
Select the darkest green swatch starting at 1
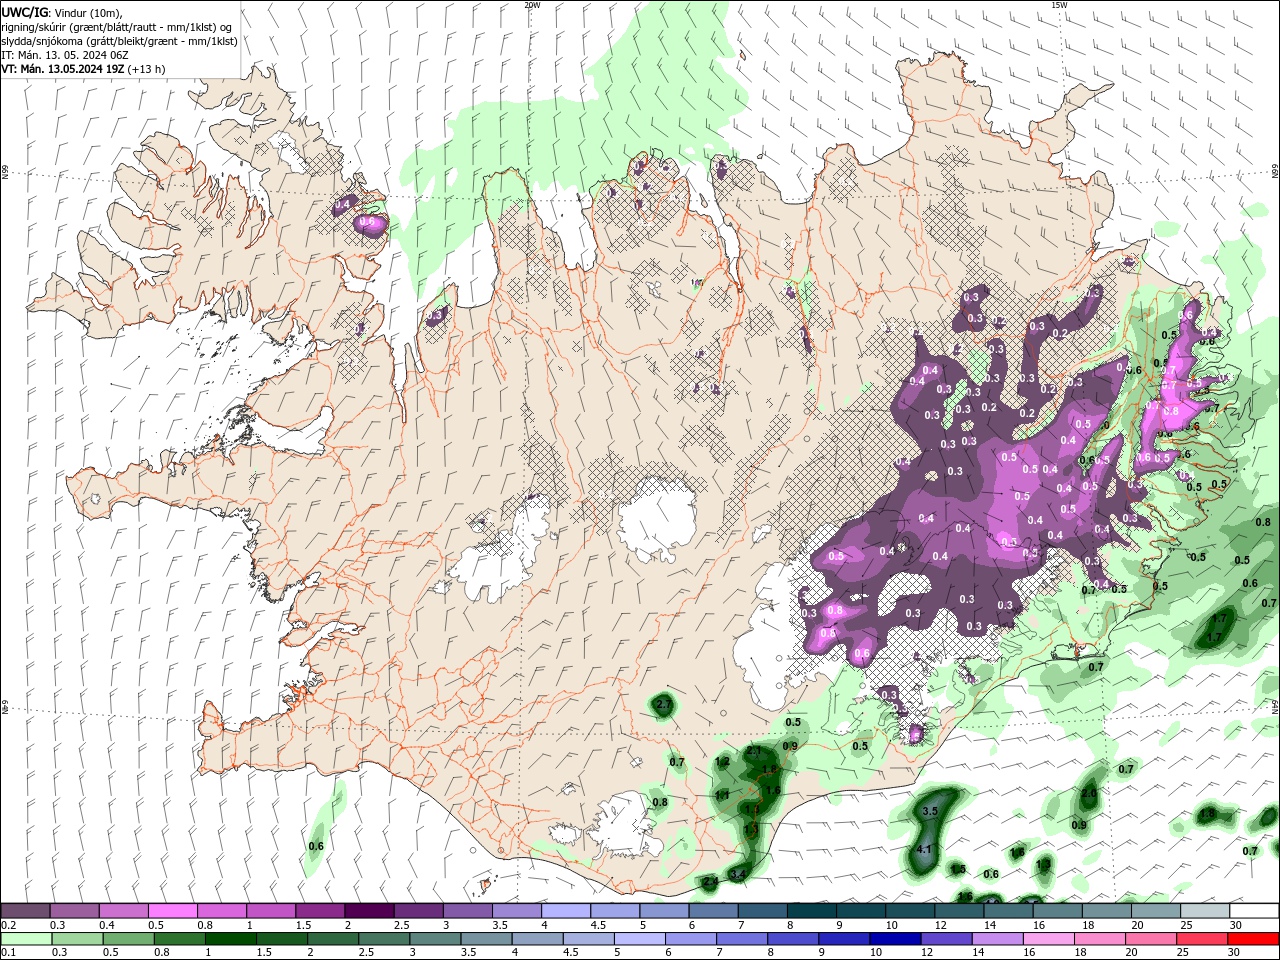(x=230, y=938)
